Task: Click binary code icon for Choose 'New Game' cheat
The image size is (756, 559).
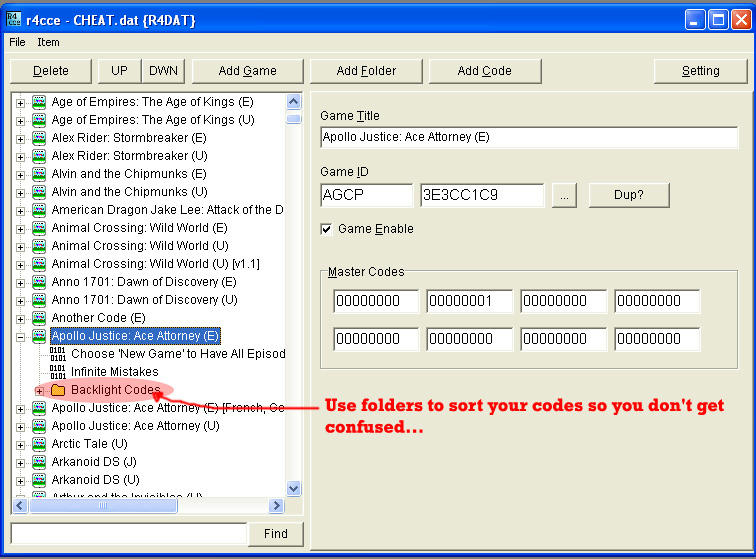Action: [58, 354]
